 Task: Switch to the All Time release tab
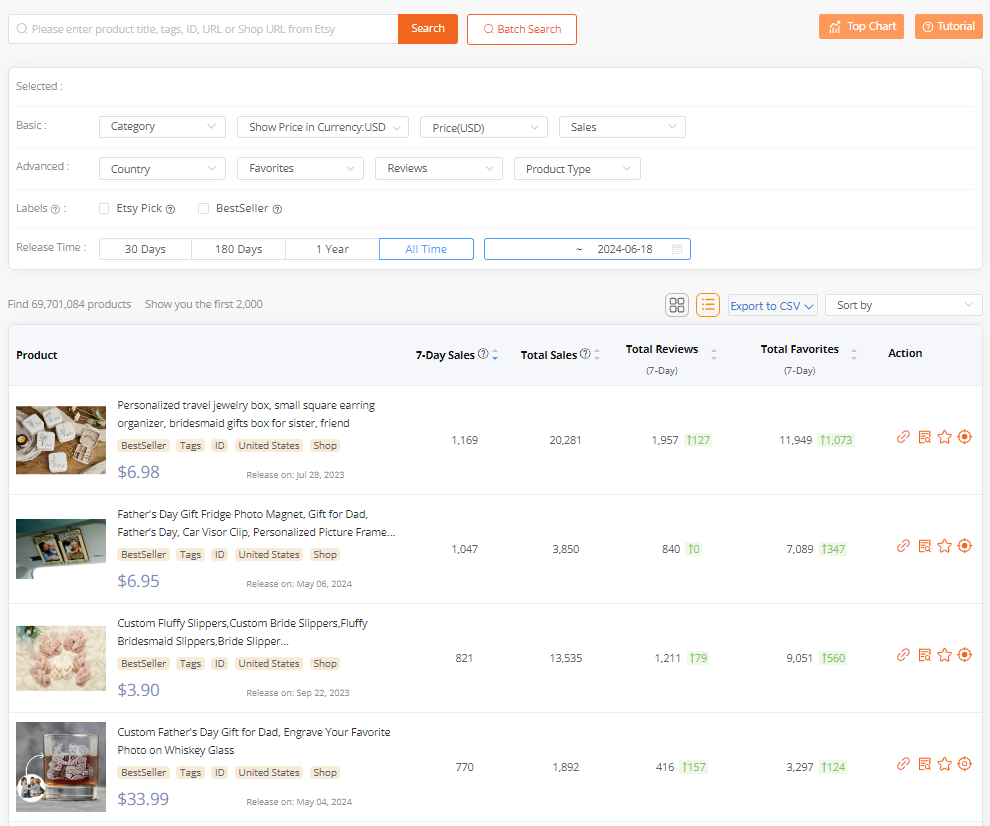[x=426, y=249]
